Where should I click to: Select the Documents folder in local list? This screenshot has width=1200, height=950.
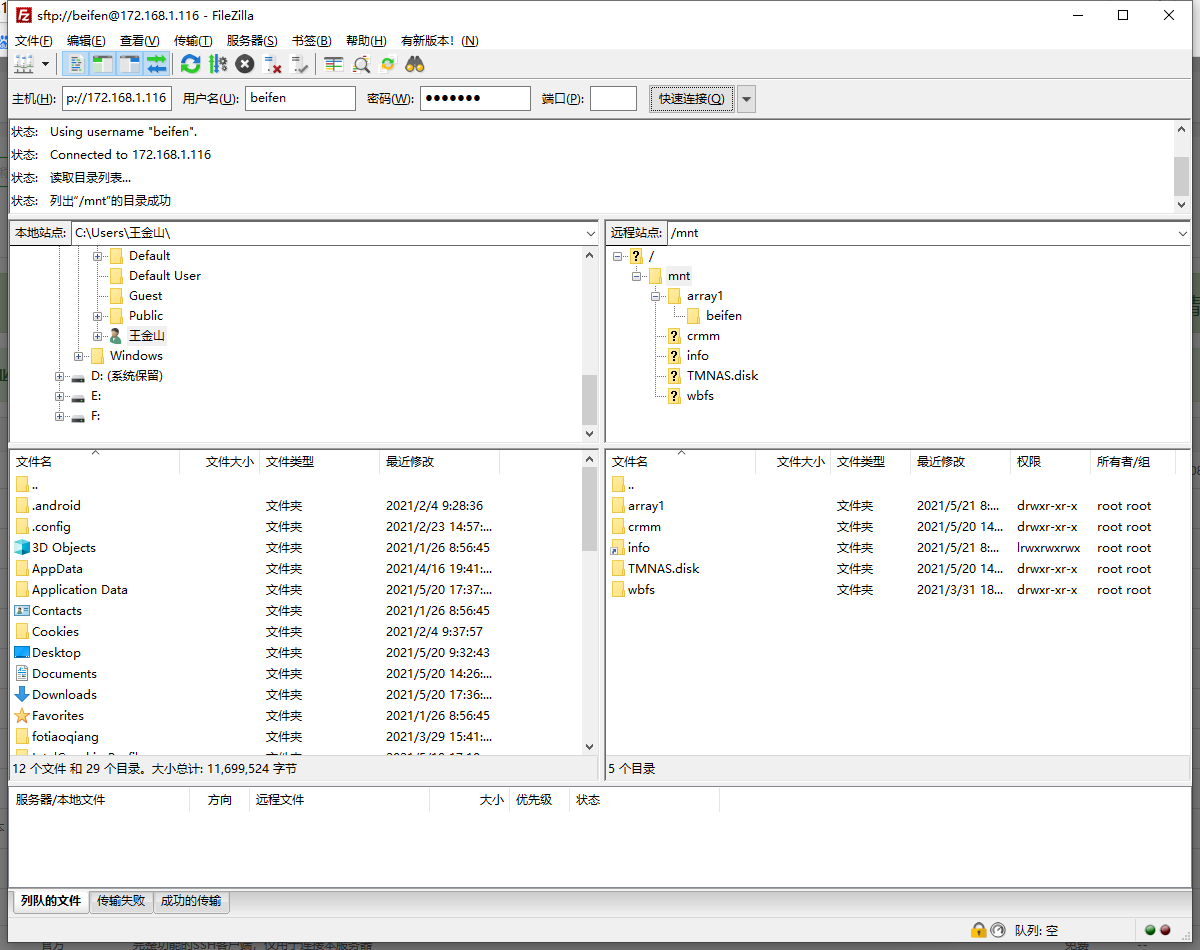click(x=64, y=674)
